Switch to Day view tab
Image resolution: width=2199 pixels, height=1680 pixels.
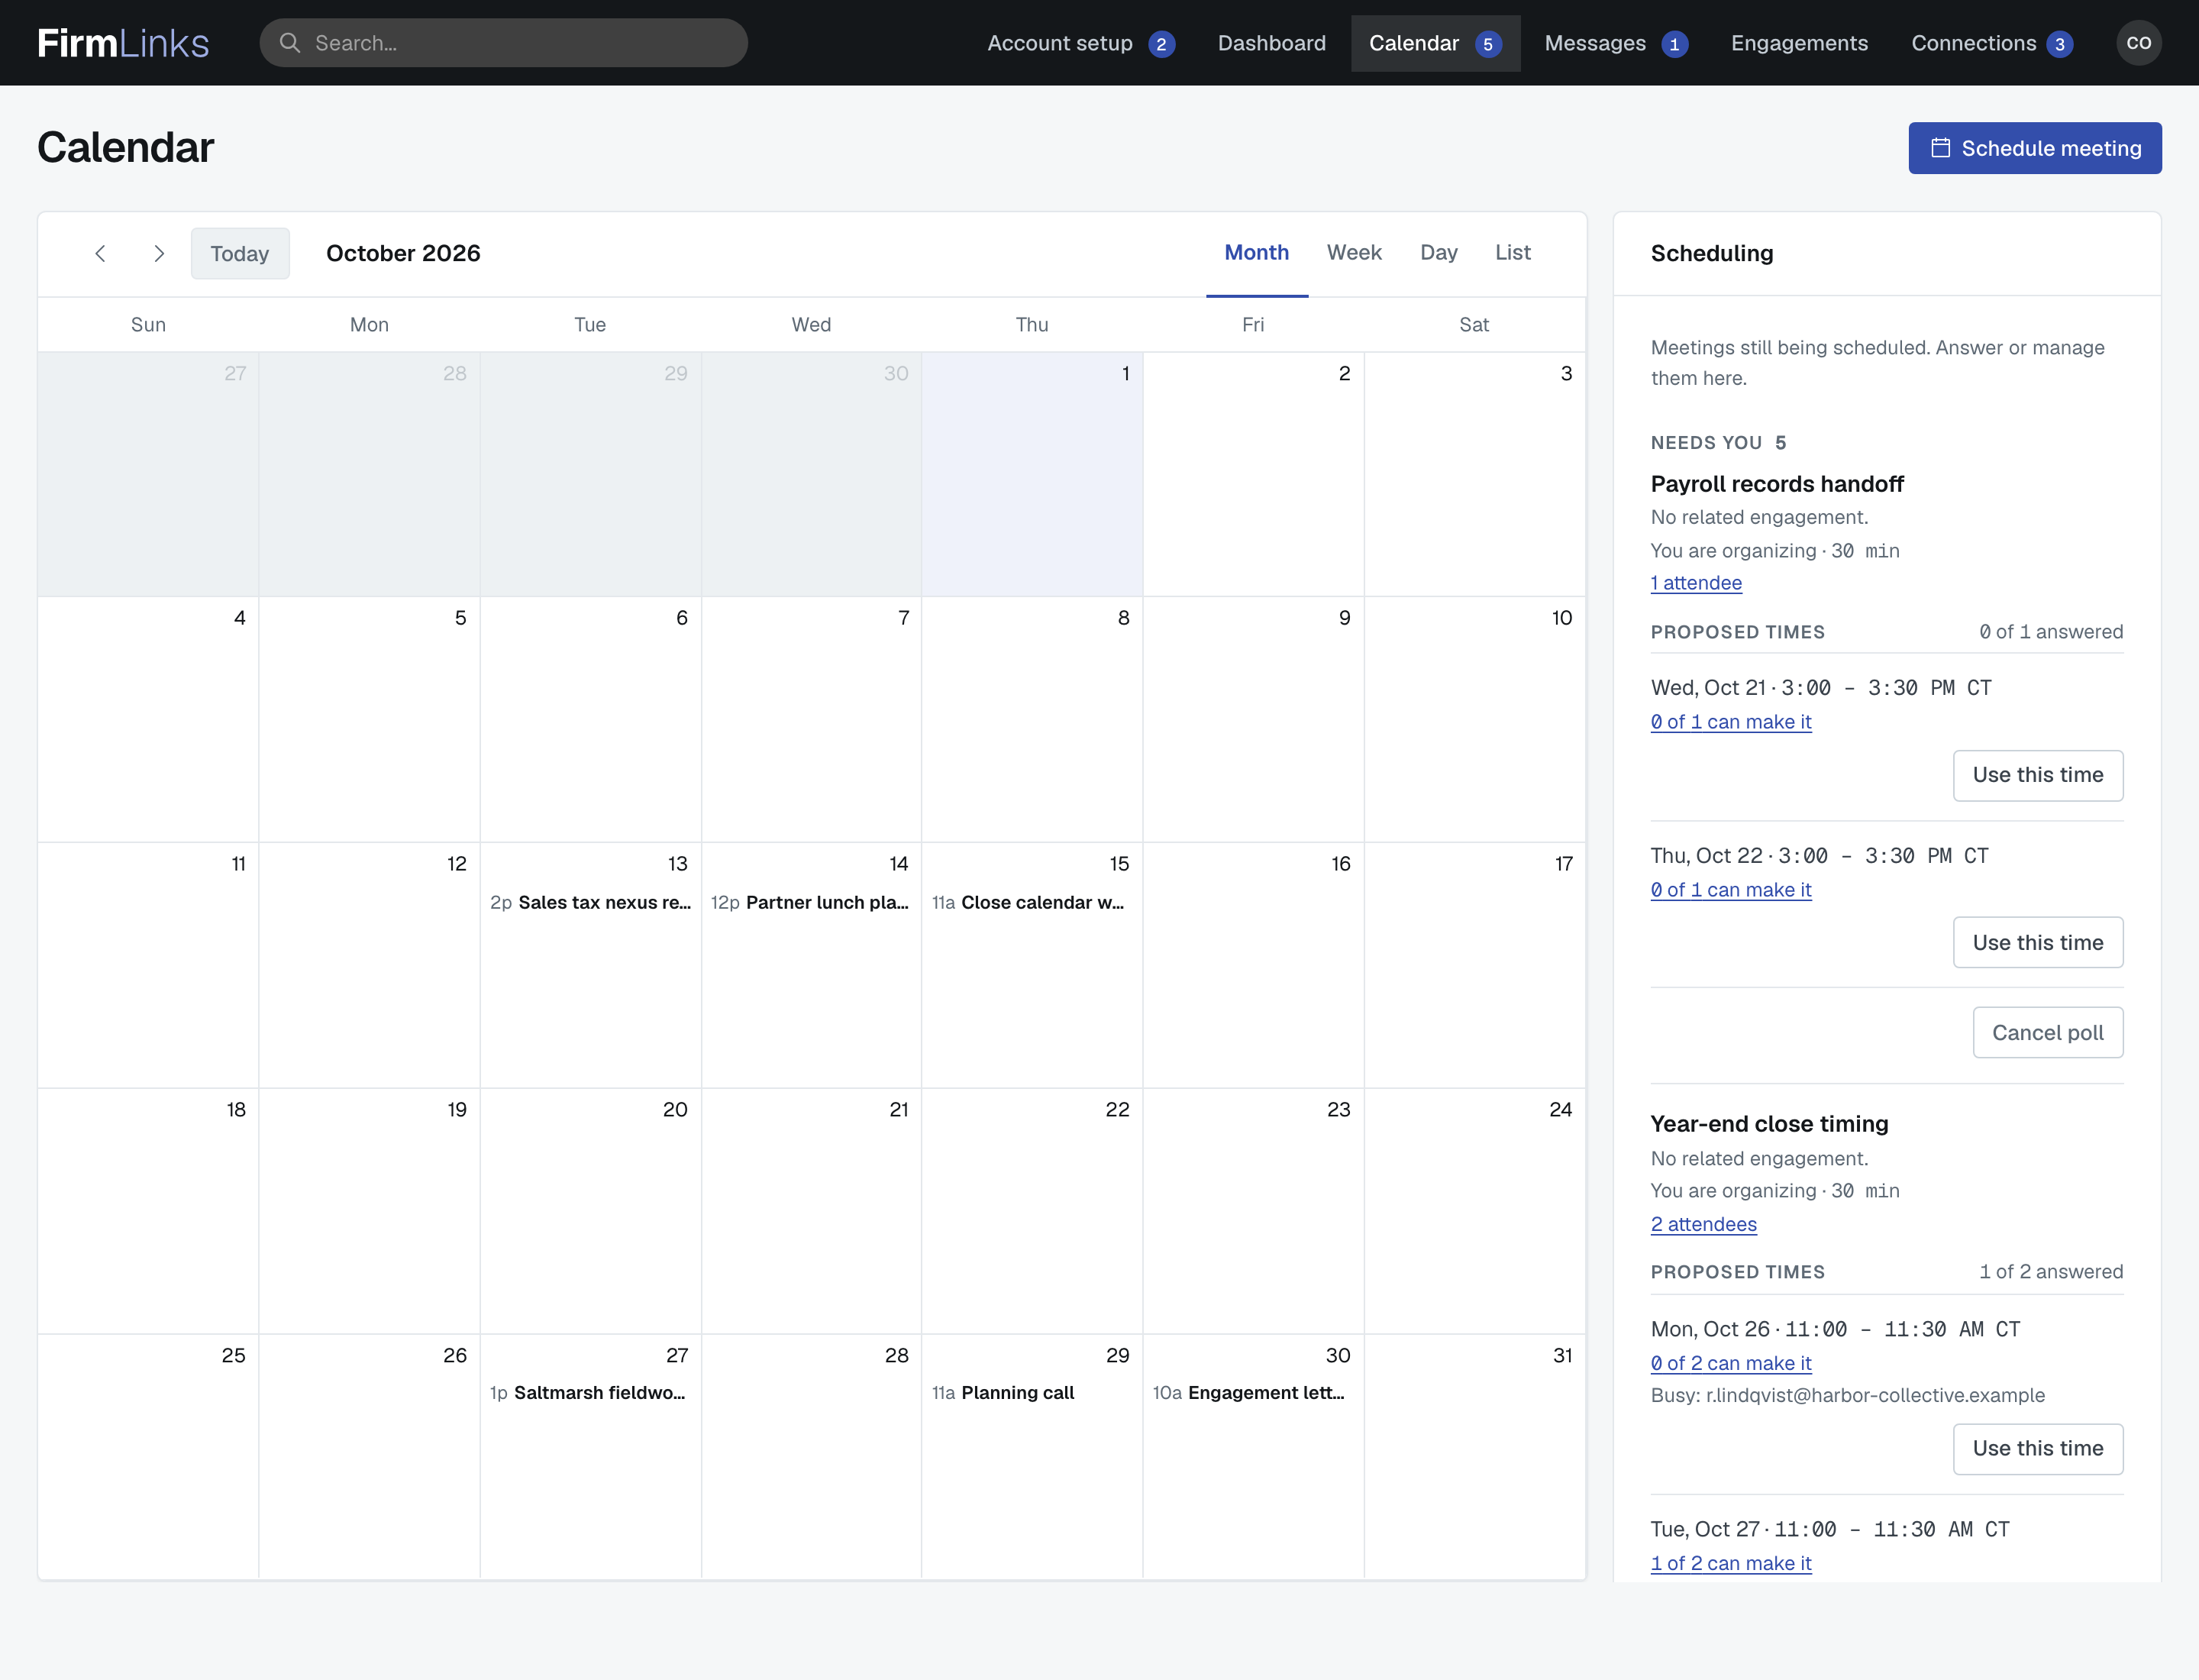[1438, 253]
